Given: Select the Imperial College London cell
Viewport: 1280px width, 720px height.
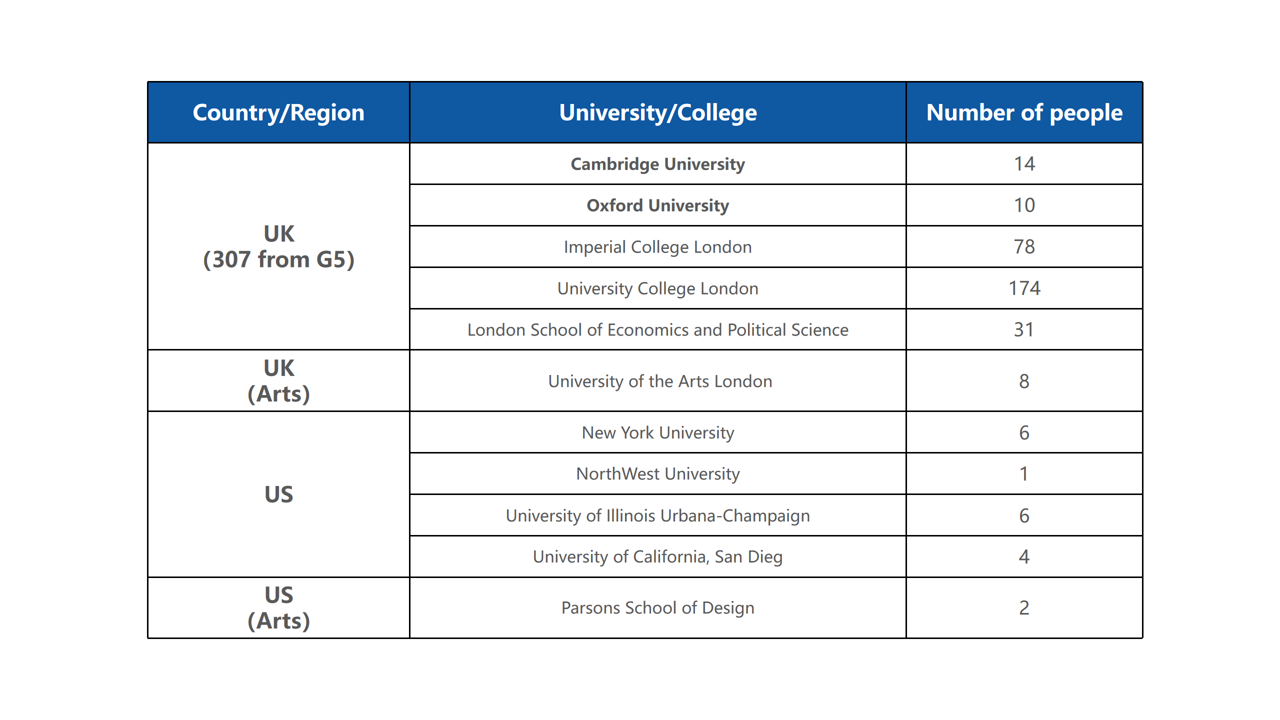Looking at the screenshot, I should 658,247.
